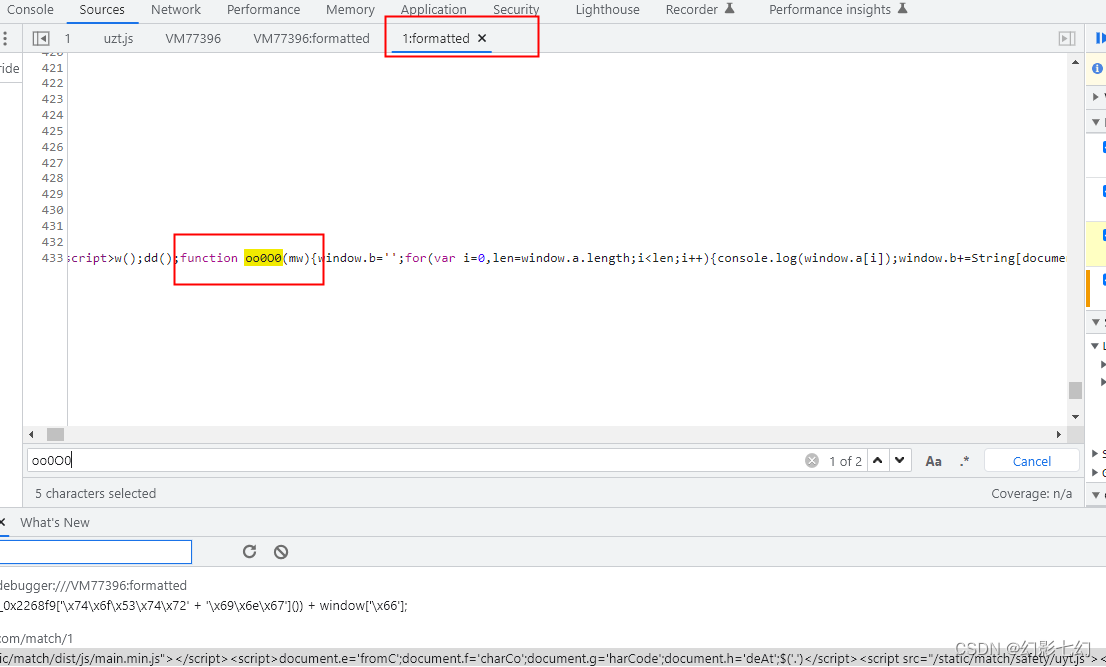Screen dimensions: 1106x667
Task: Toggle the debugger sidebar icon
Action: tap(1067, 39)
